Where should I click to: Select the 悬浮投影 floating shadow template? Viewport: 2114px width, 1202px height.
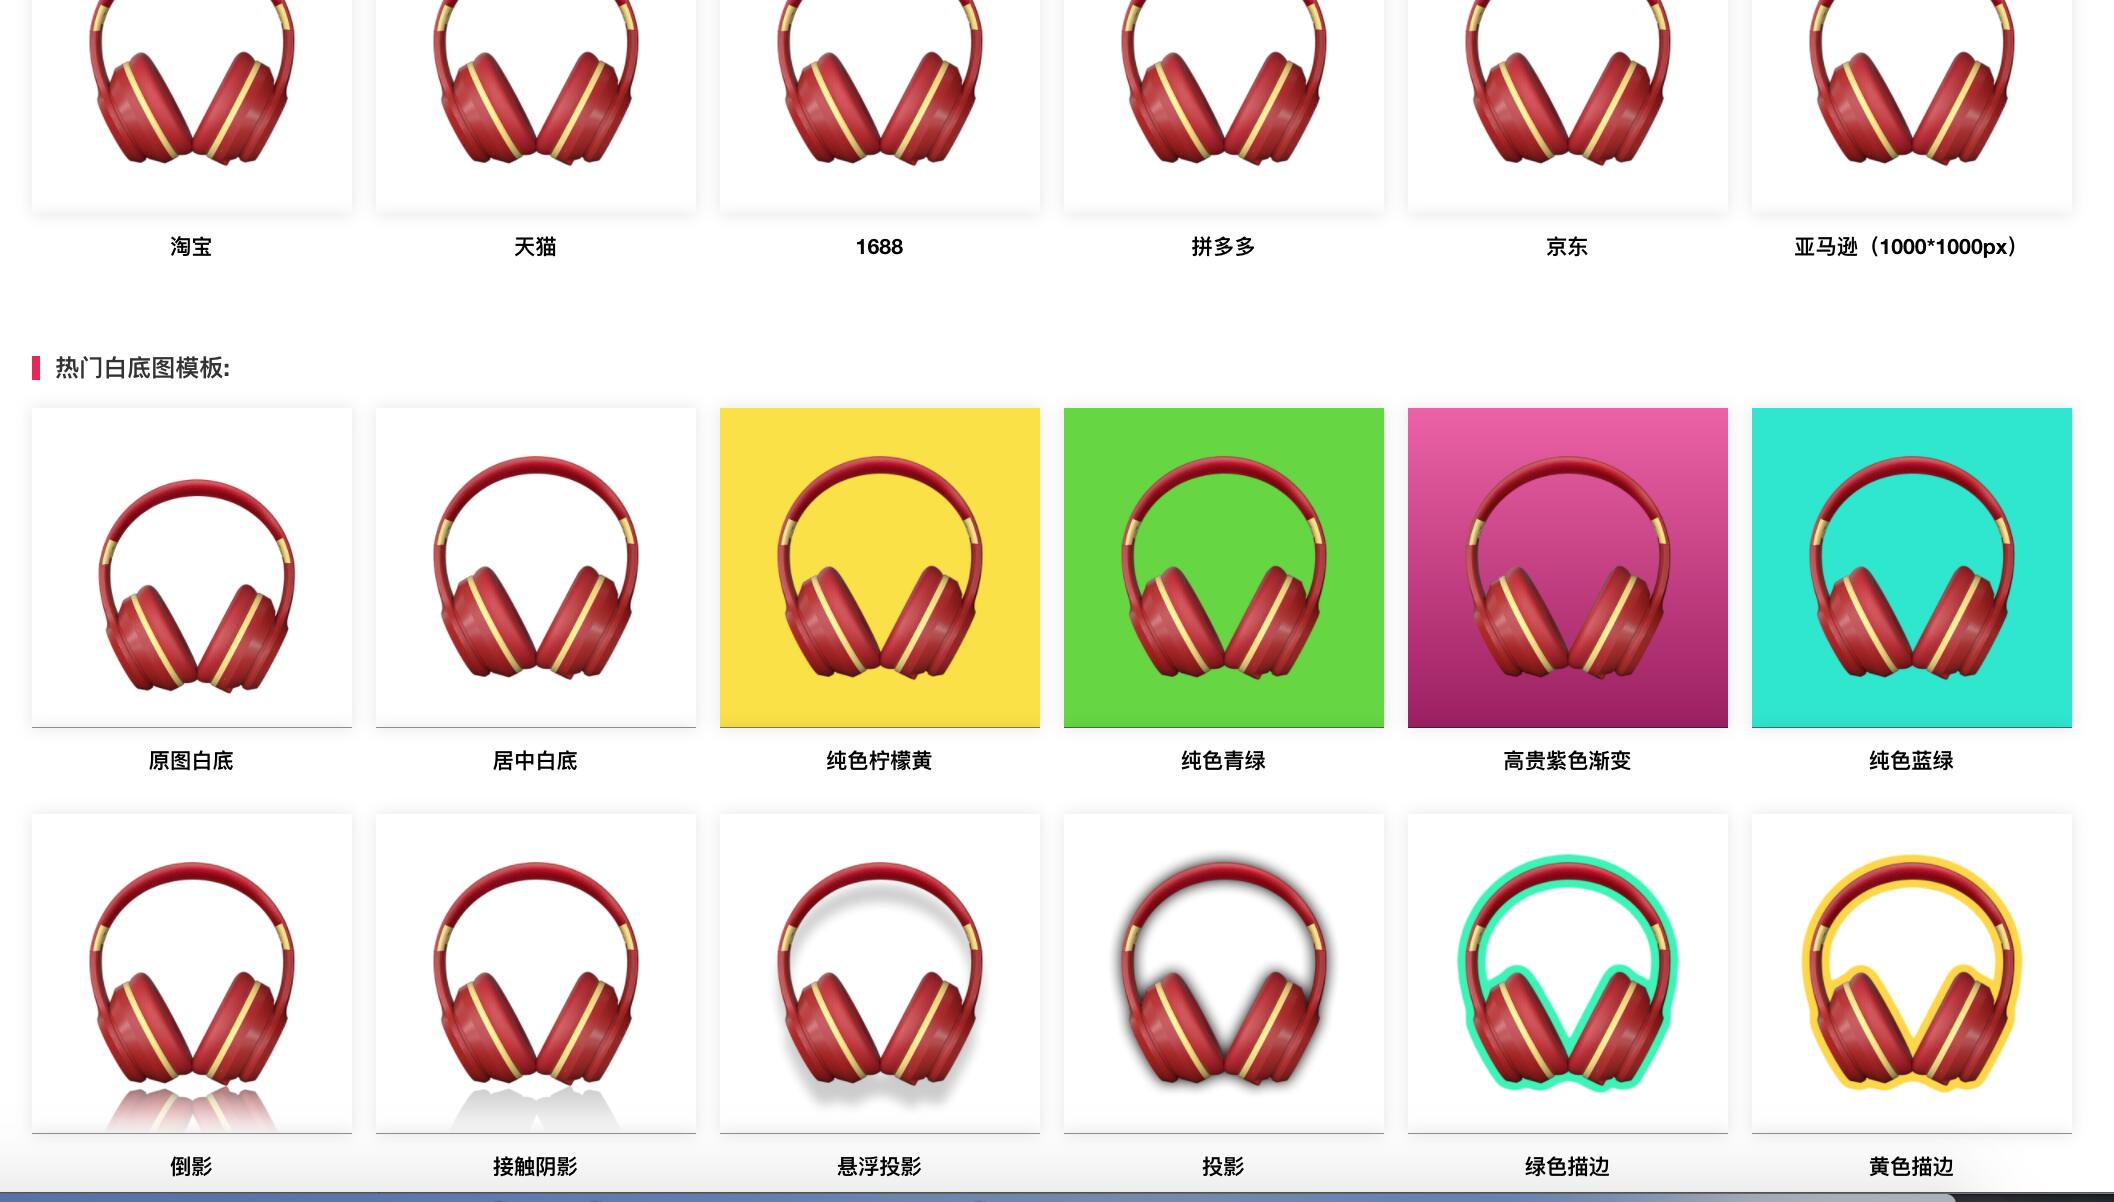pos(879,973)
